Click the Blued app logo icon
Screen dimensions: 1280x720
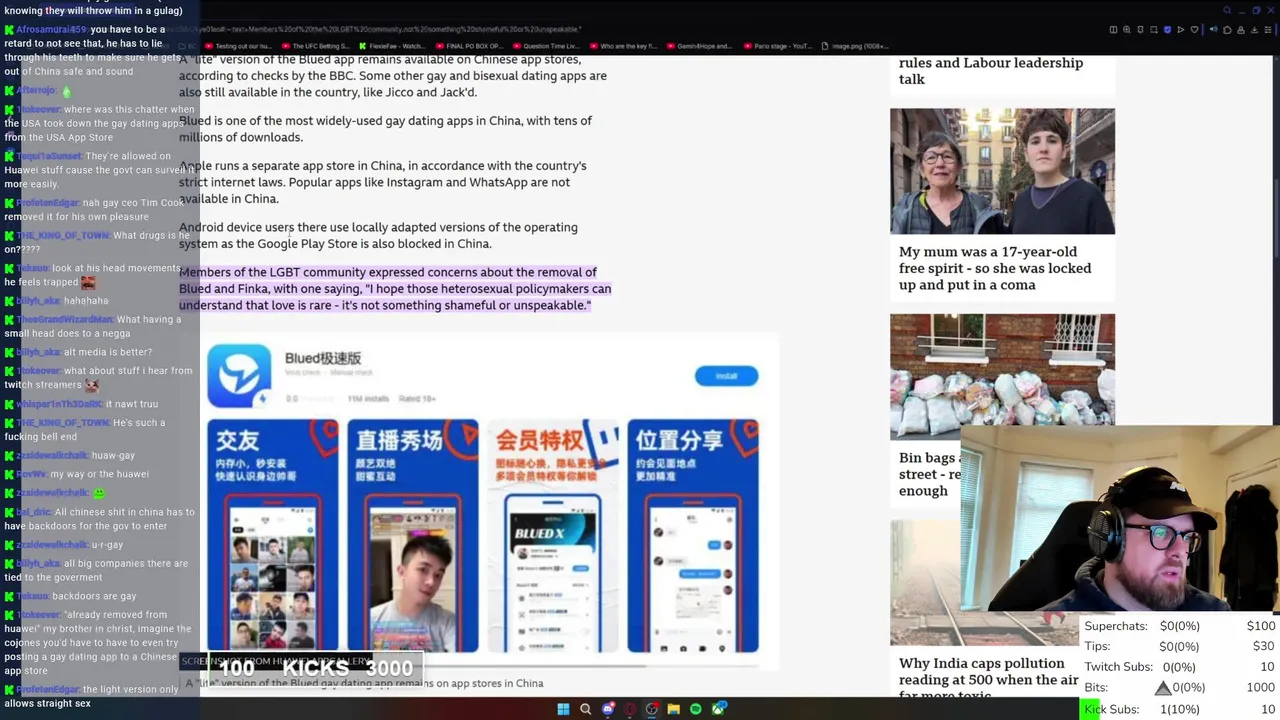click(x=239, y=376)
